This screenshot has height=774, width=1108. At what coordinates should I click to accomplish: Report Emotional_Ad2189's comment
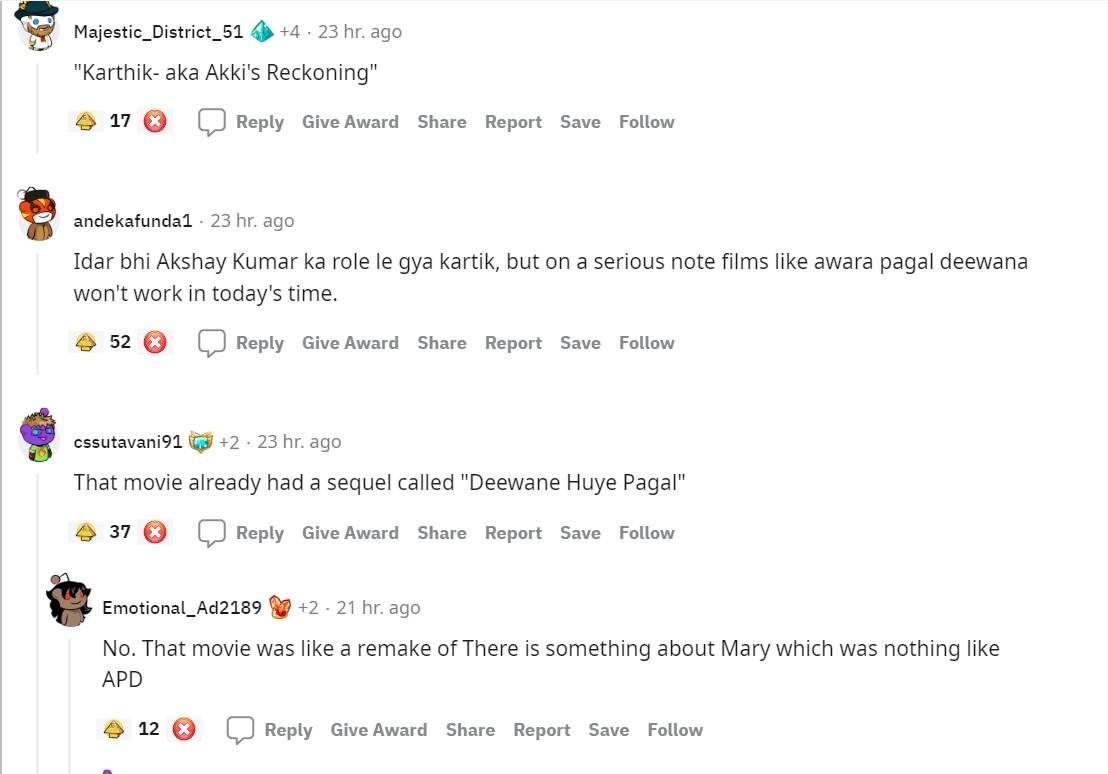(542, 729)
